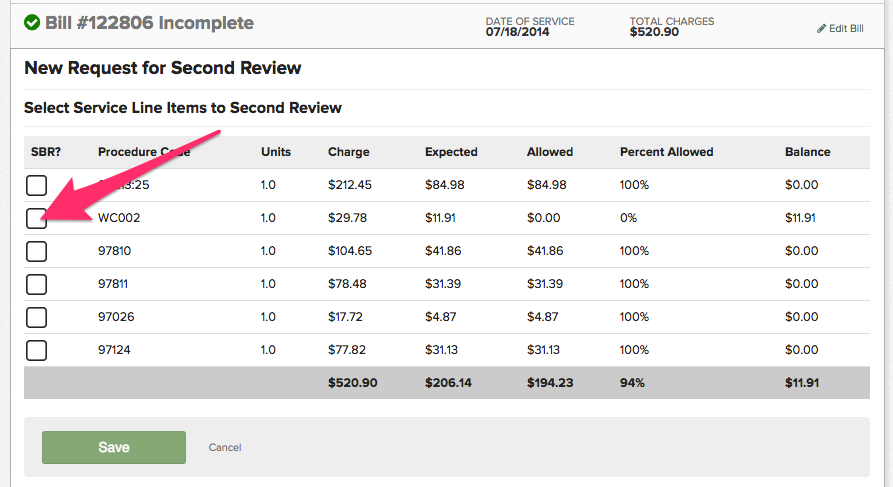Click the Balance column header
The image size is (893, 487).
coord(807,152)
